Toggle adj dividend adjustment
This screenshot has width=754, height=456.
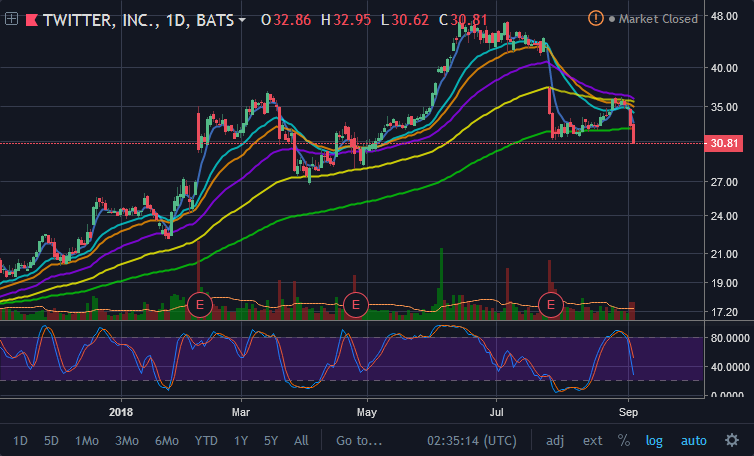point(555,441)
